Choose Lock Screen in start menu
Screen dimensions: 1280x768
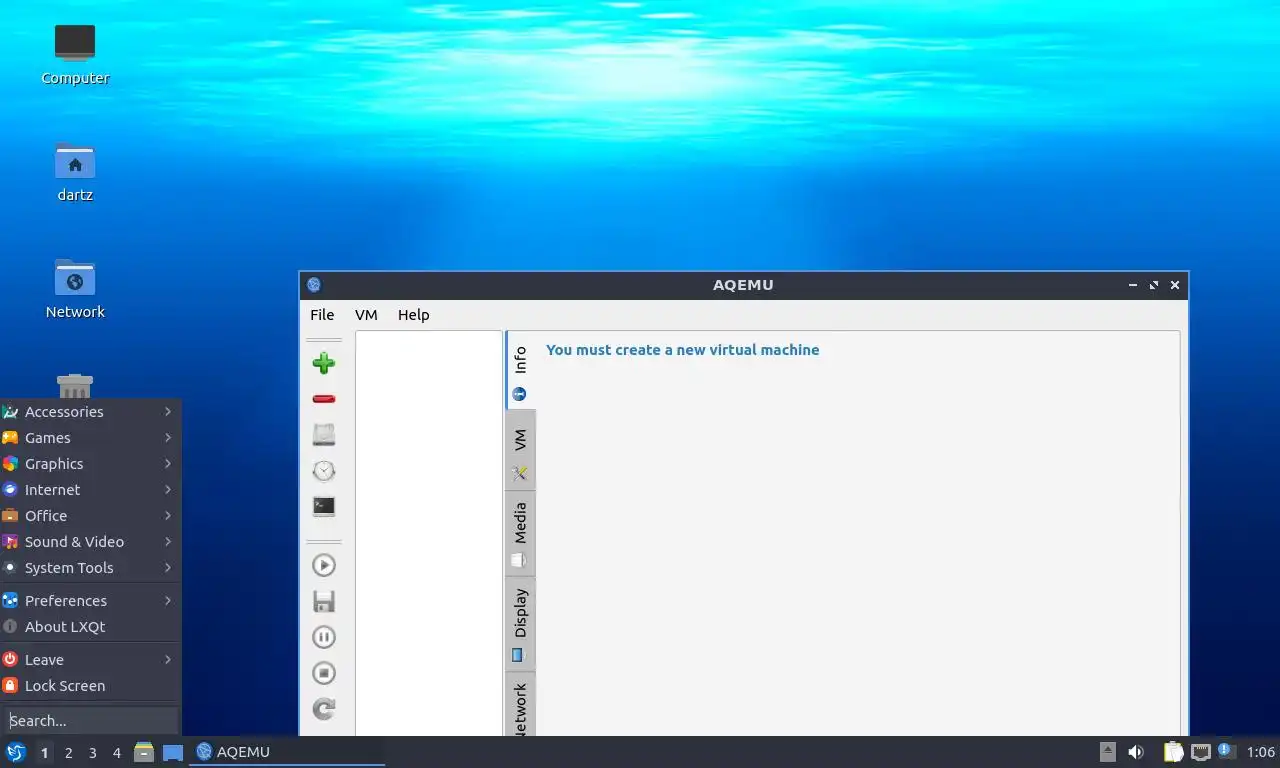(x=91, y=686)
